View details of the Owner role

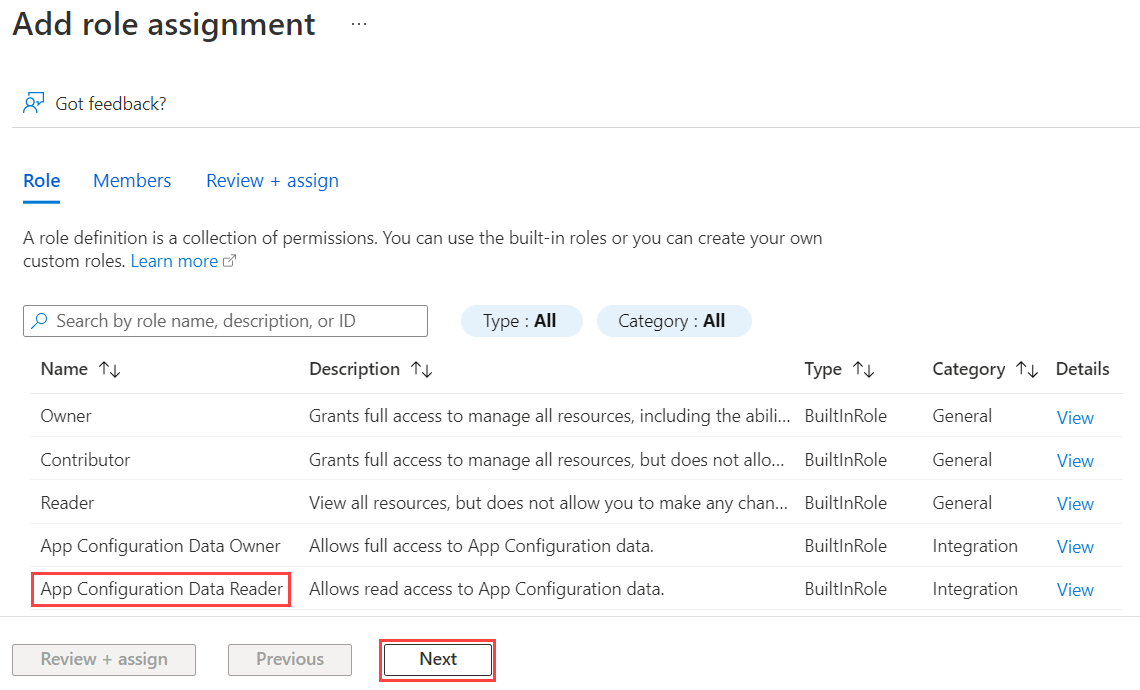point(1074,417)
